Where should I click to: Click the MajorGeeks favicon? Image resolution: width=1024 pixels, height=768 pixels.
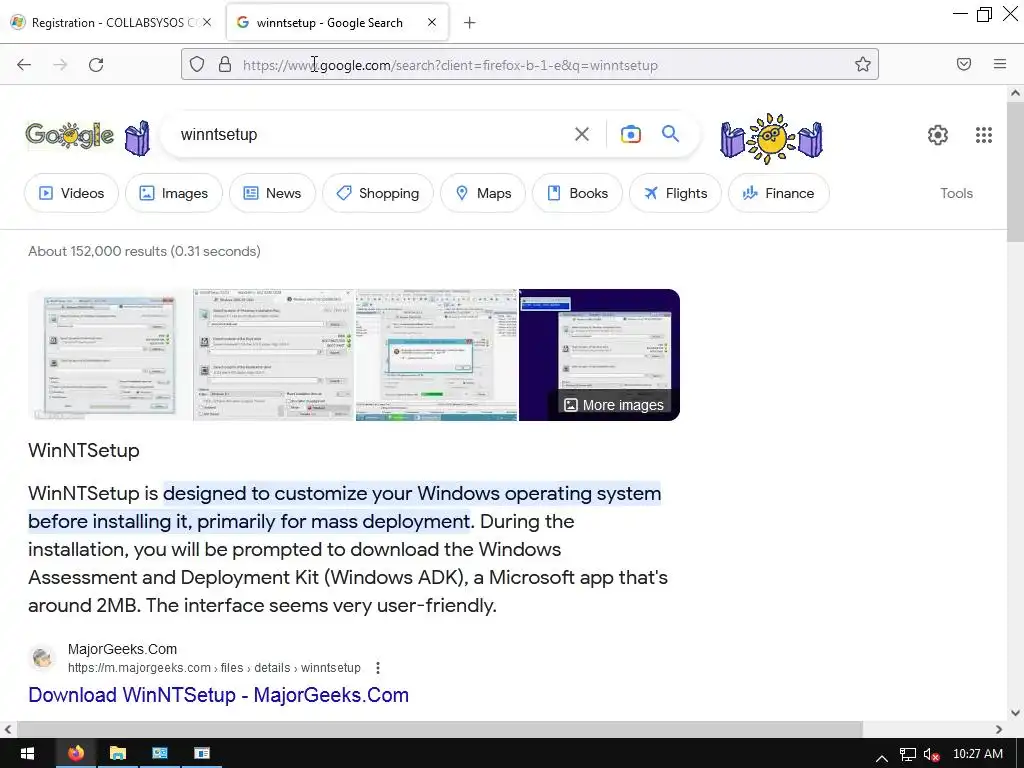click(x=42, y=657)
